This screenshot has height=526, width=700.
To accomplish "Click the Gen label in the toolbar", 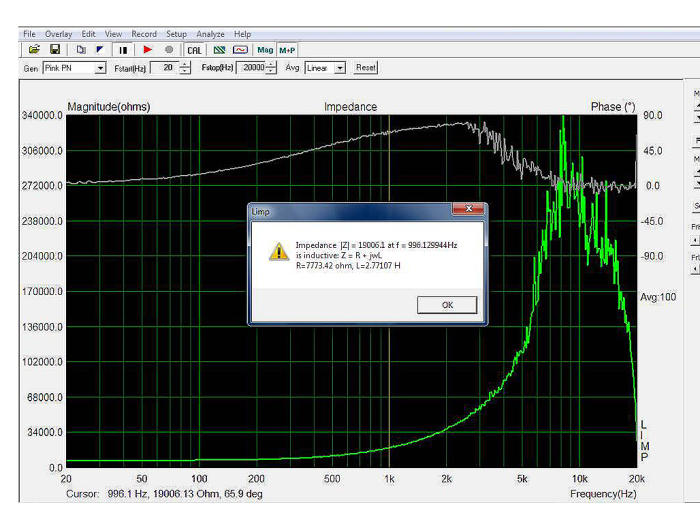I will [x=30, y=68].
